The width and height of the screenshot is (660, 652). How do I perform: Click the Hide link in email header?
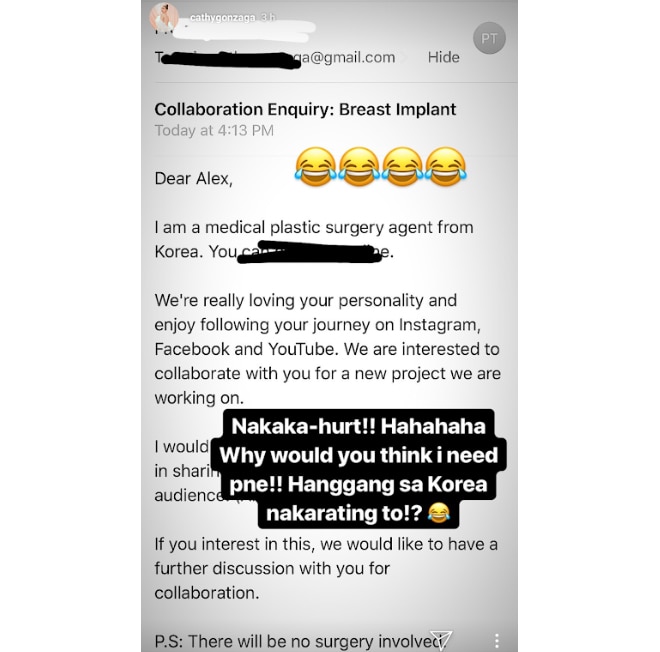coord(443,57)
